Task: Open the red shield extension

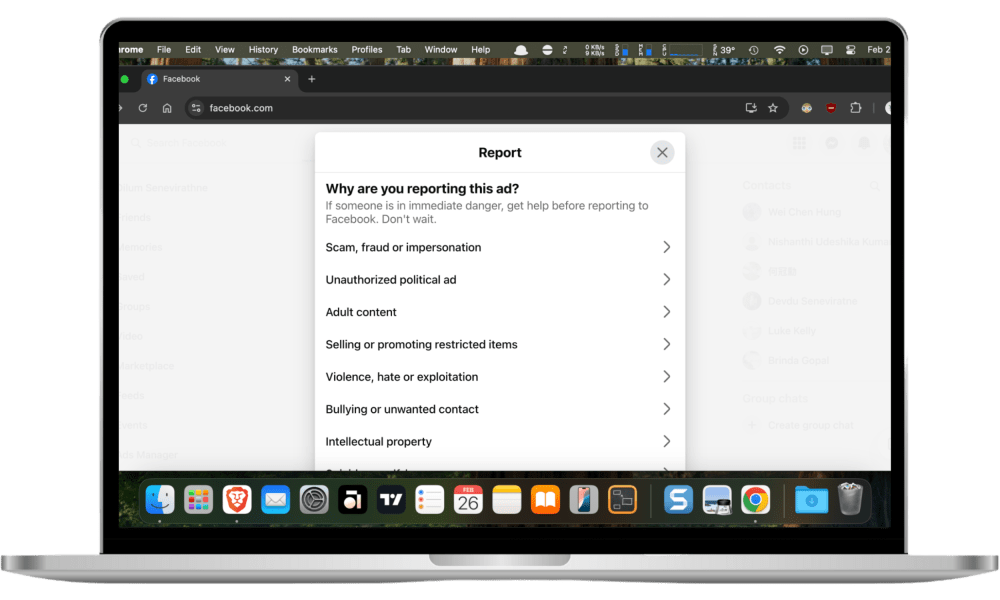Action: [x=831, y=108]
